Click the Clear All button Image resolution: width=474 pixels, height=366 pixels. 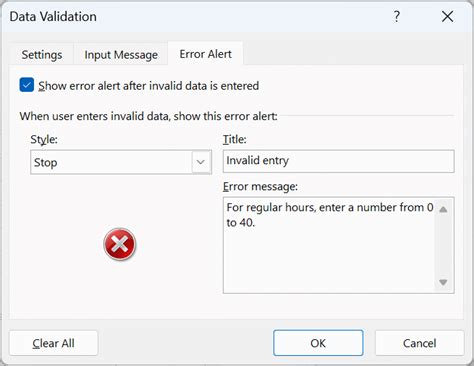pyautogui.click(x=53, y=343)
